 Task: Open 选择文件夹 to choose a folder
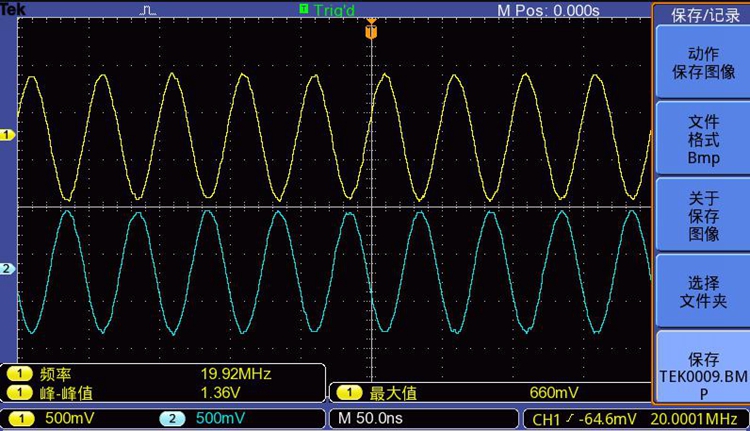point(703,291)
